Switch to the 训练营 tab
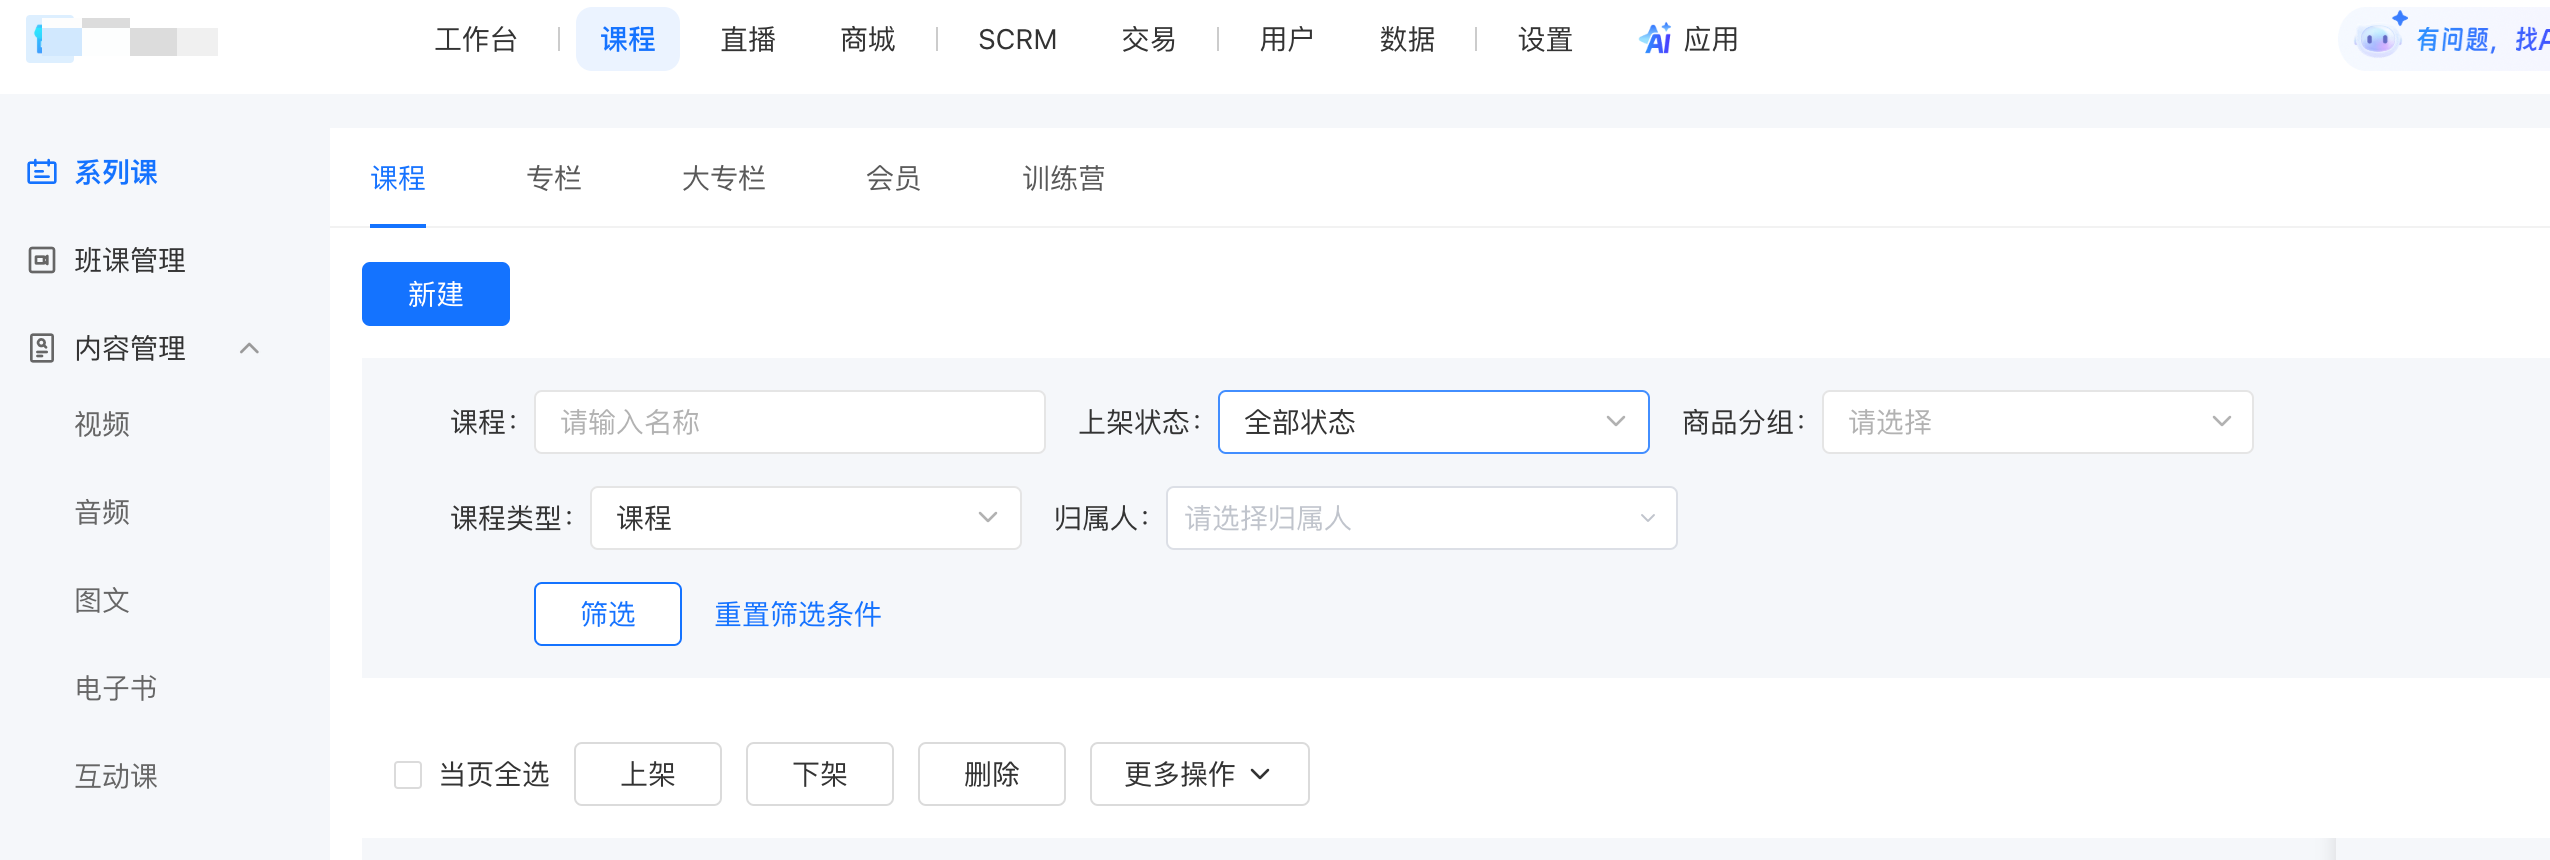 [x=1063, y=178]
